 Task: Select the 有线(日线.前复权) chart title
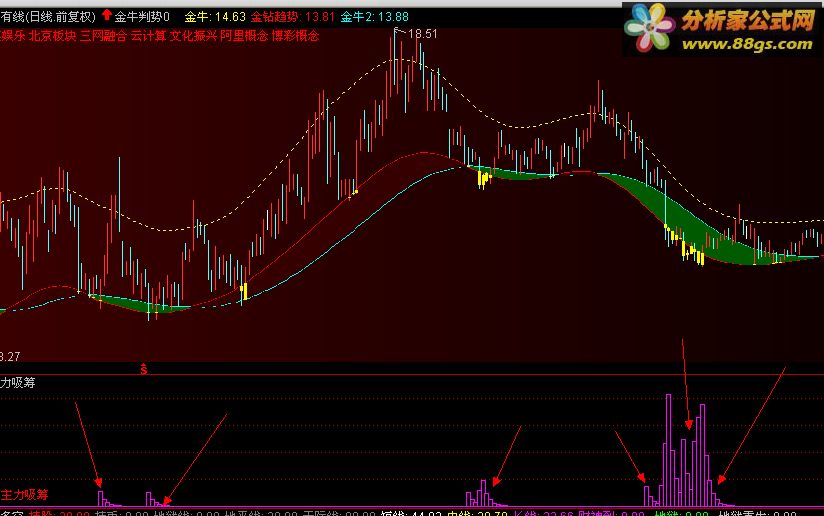pos(48,17)
